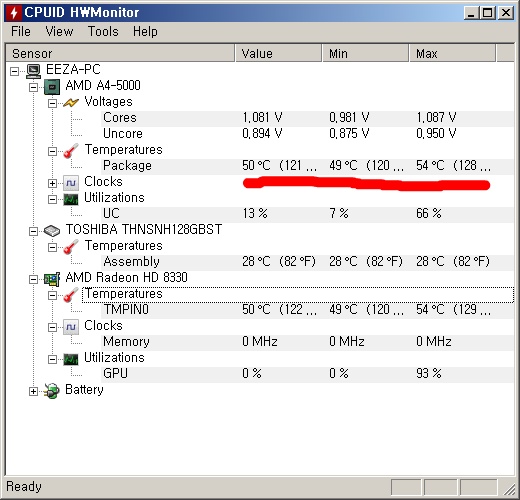Click the Cores current value 1,081 V

(x=262, y=118)
